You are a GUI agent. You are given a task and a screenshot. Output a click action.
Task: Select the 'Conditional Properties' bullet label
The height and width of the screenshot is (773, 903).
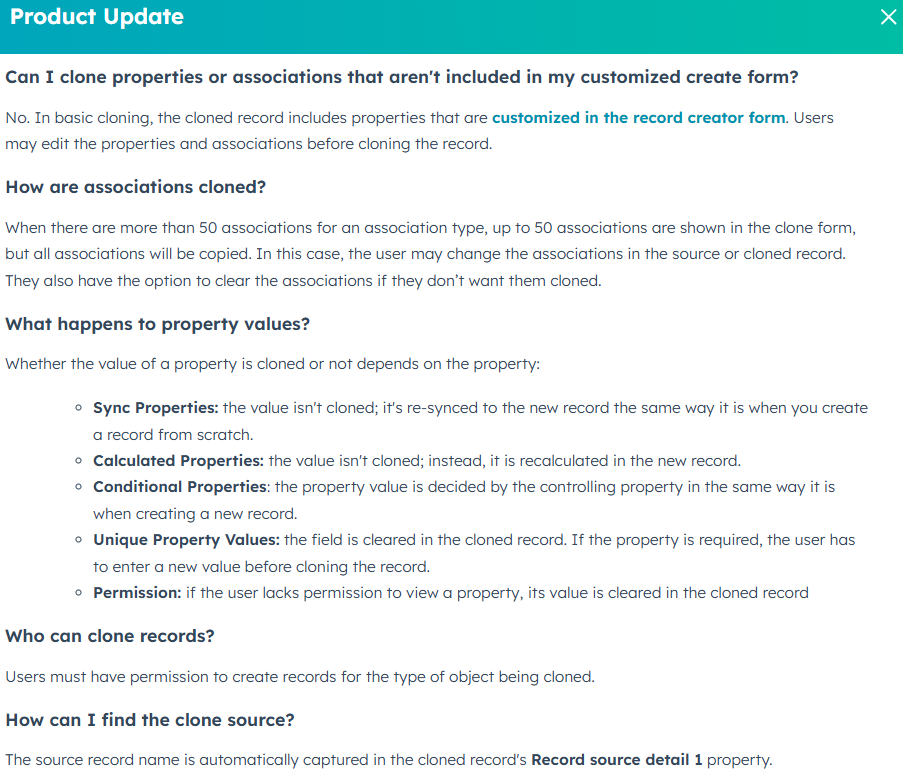(180, 487)
